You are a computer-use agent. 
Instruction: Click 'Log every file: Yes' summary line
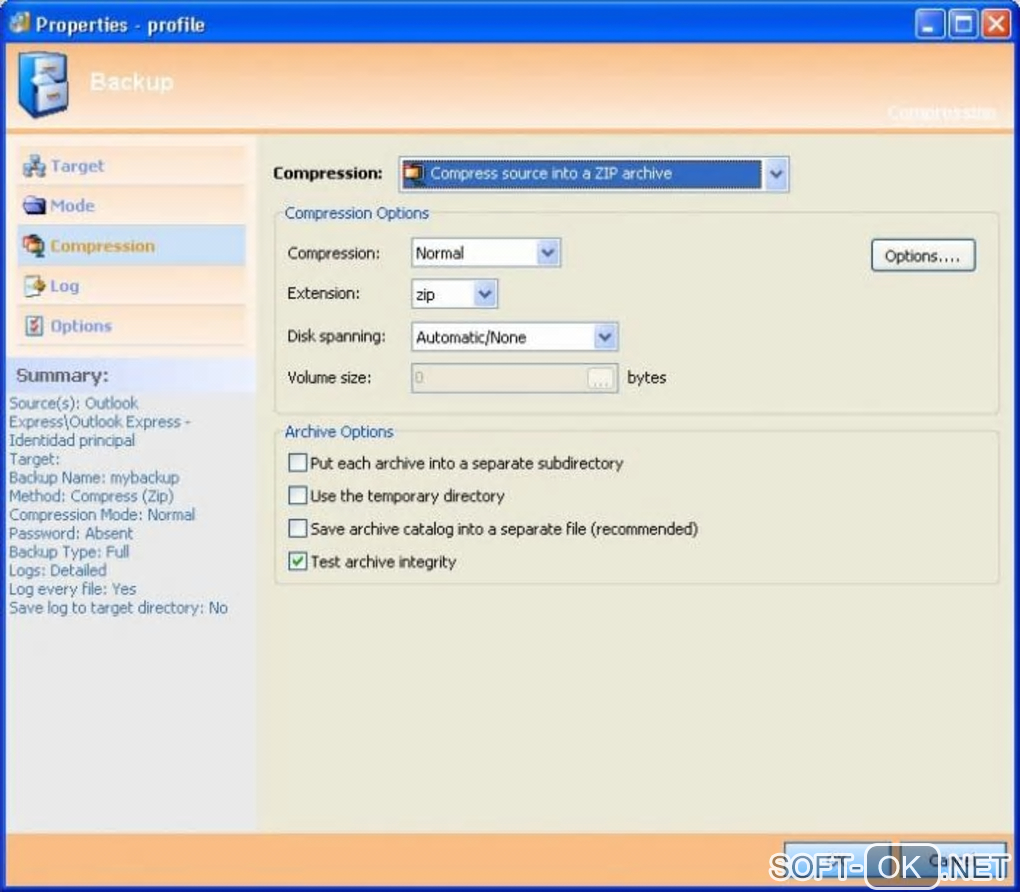(x=73, y=589)
